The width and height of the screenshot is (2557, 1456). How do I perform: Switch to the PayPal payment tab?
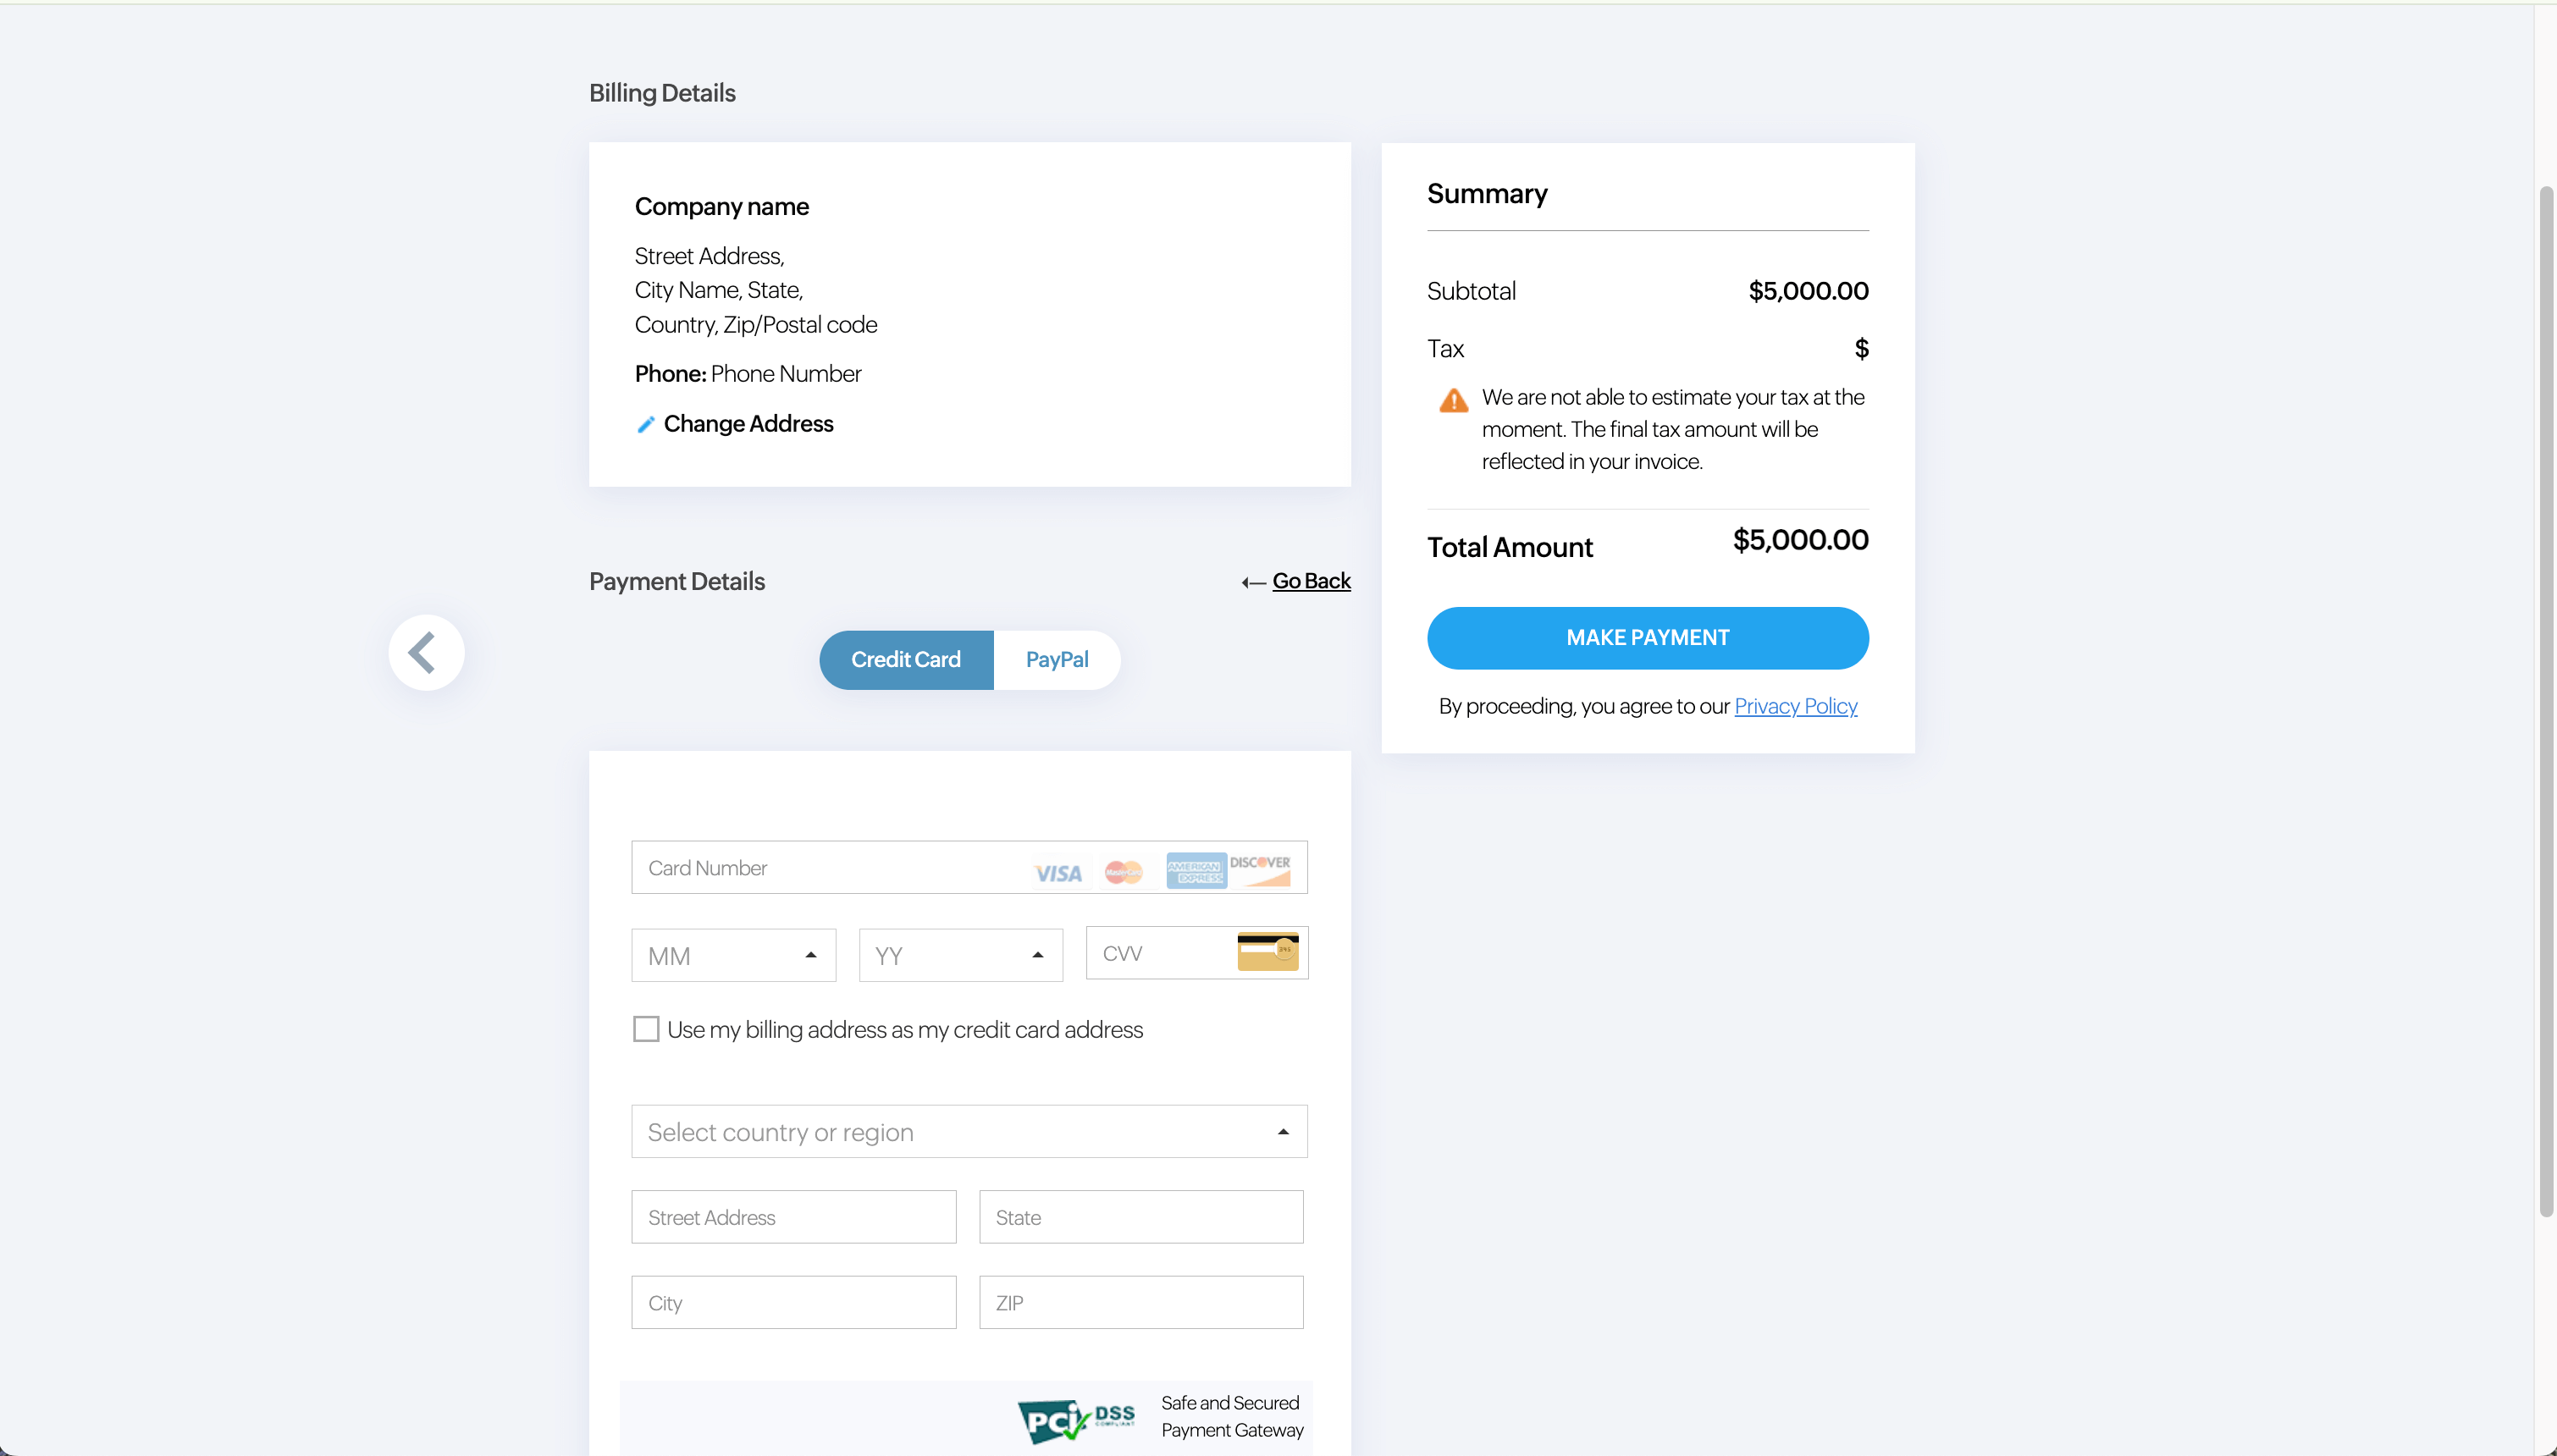tap(1056, 660)
